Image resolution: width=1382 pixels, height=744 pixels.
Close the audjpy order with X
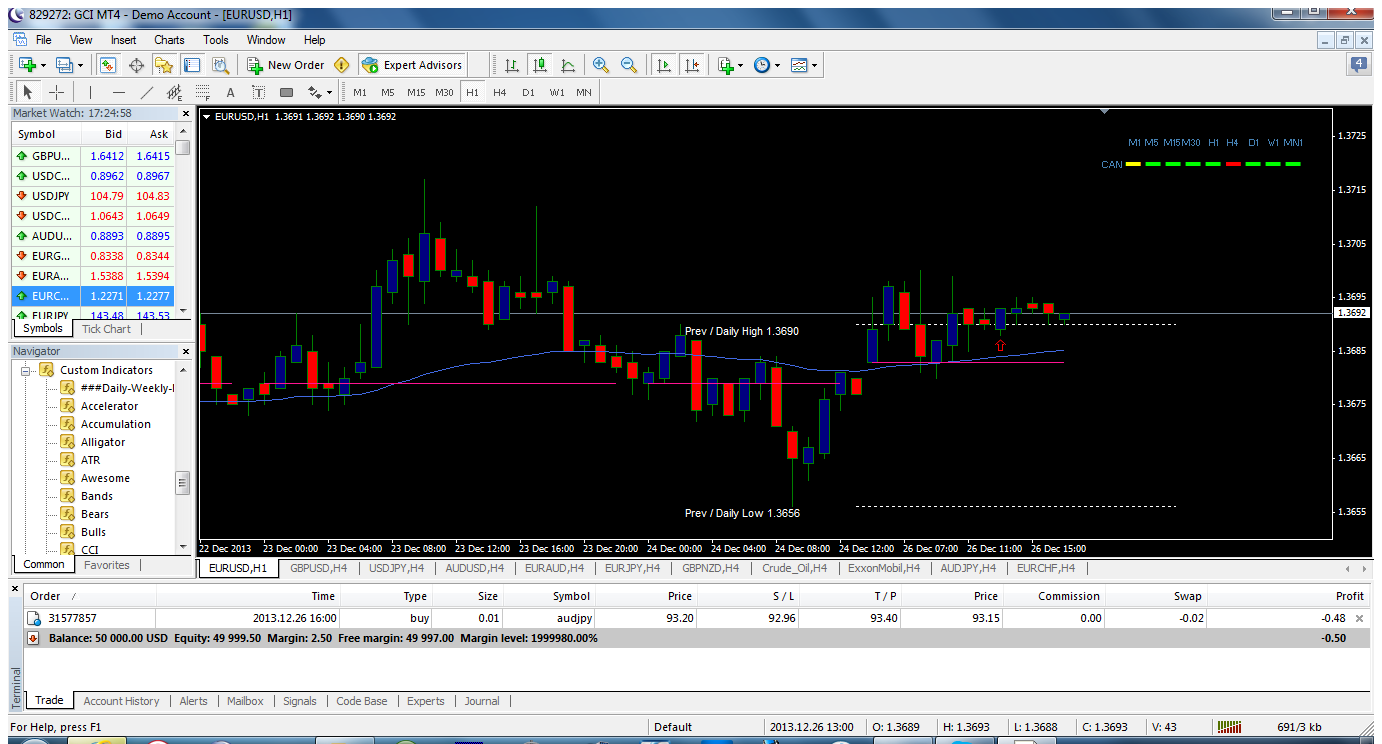pos(1359,619)
